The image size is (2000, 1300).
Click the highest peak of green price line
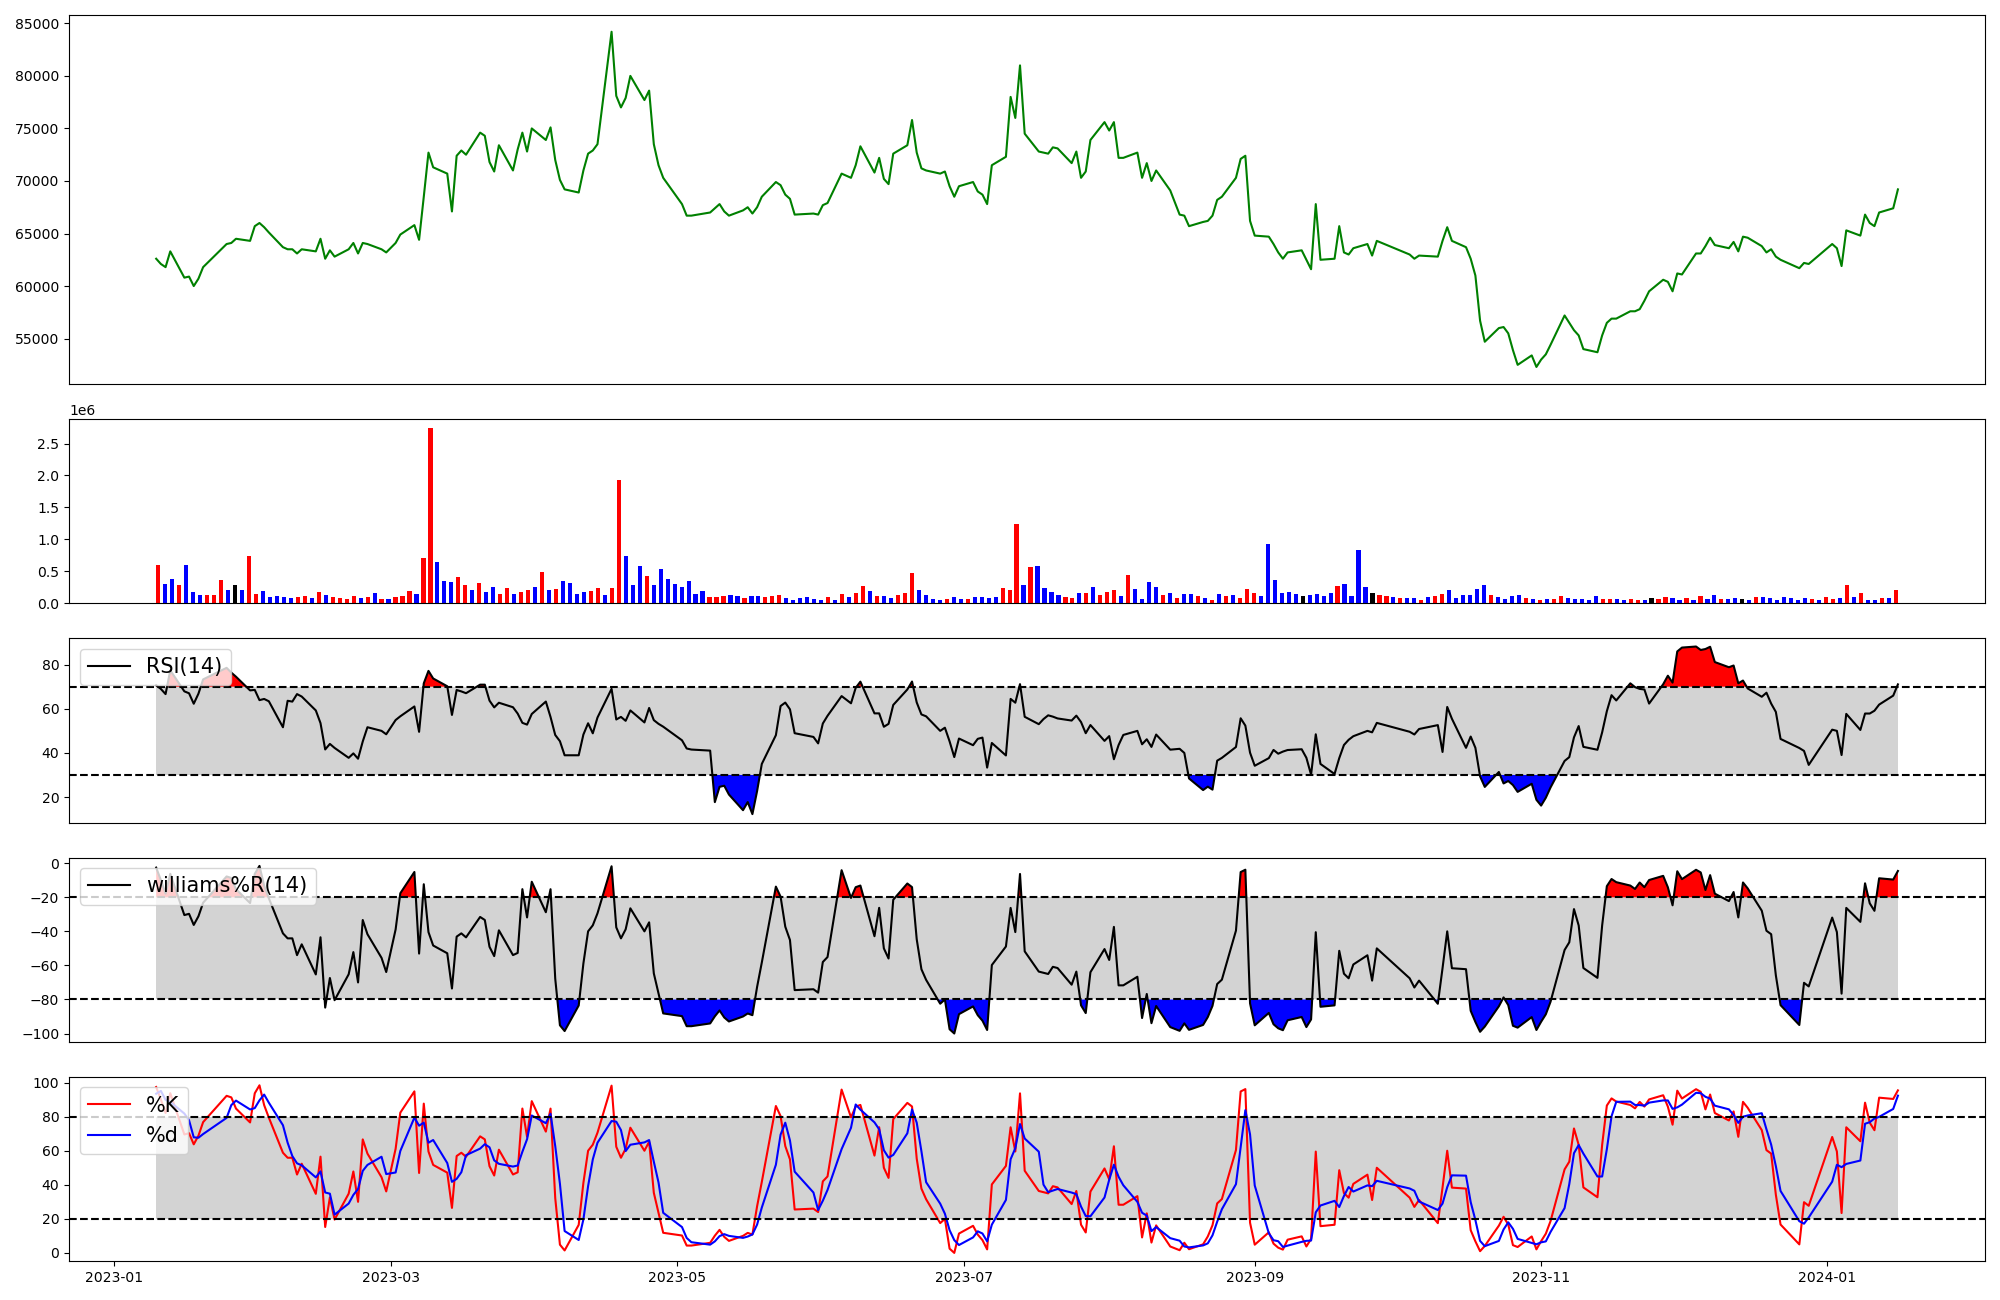[x=611, y=33]
